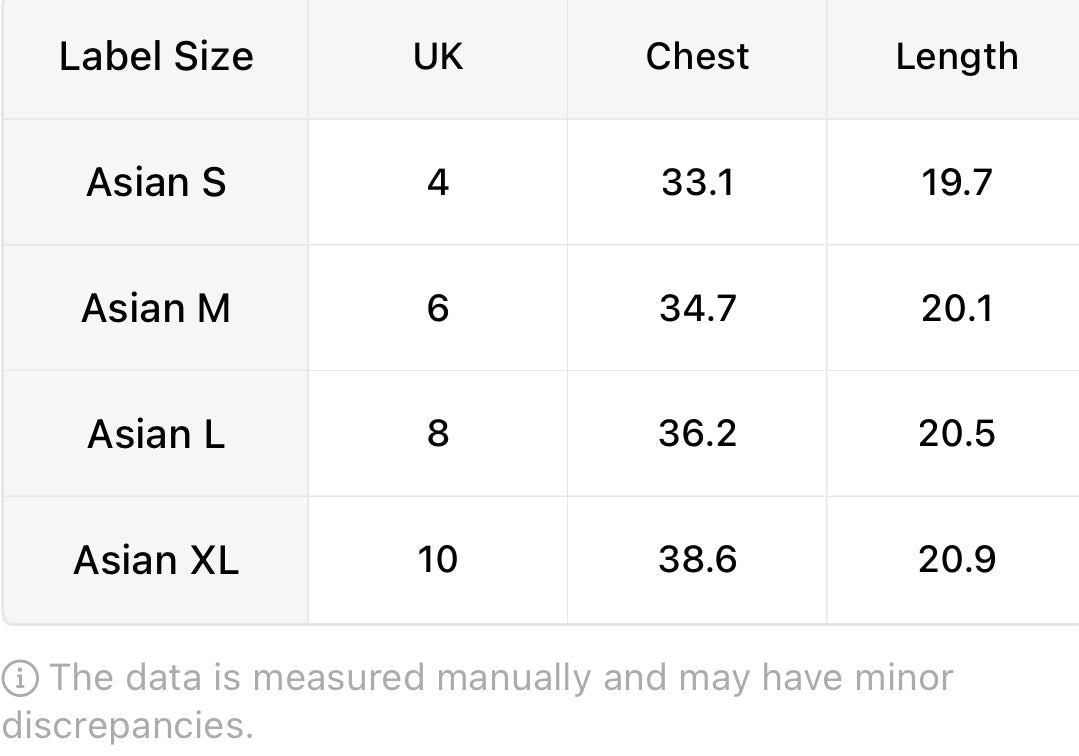Click UK size 8 cell
The image size is (1079, 756).
438,434
